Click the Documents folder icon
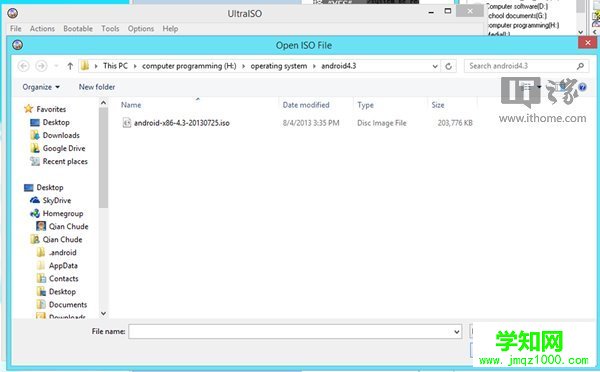Viewport: 600px width, 372px height. (x=41, y=304)
